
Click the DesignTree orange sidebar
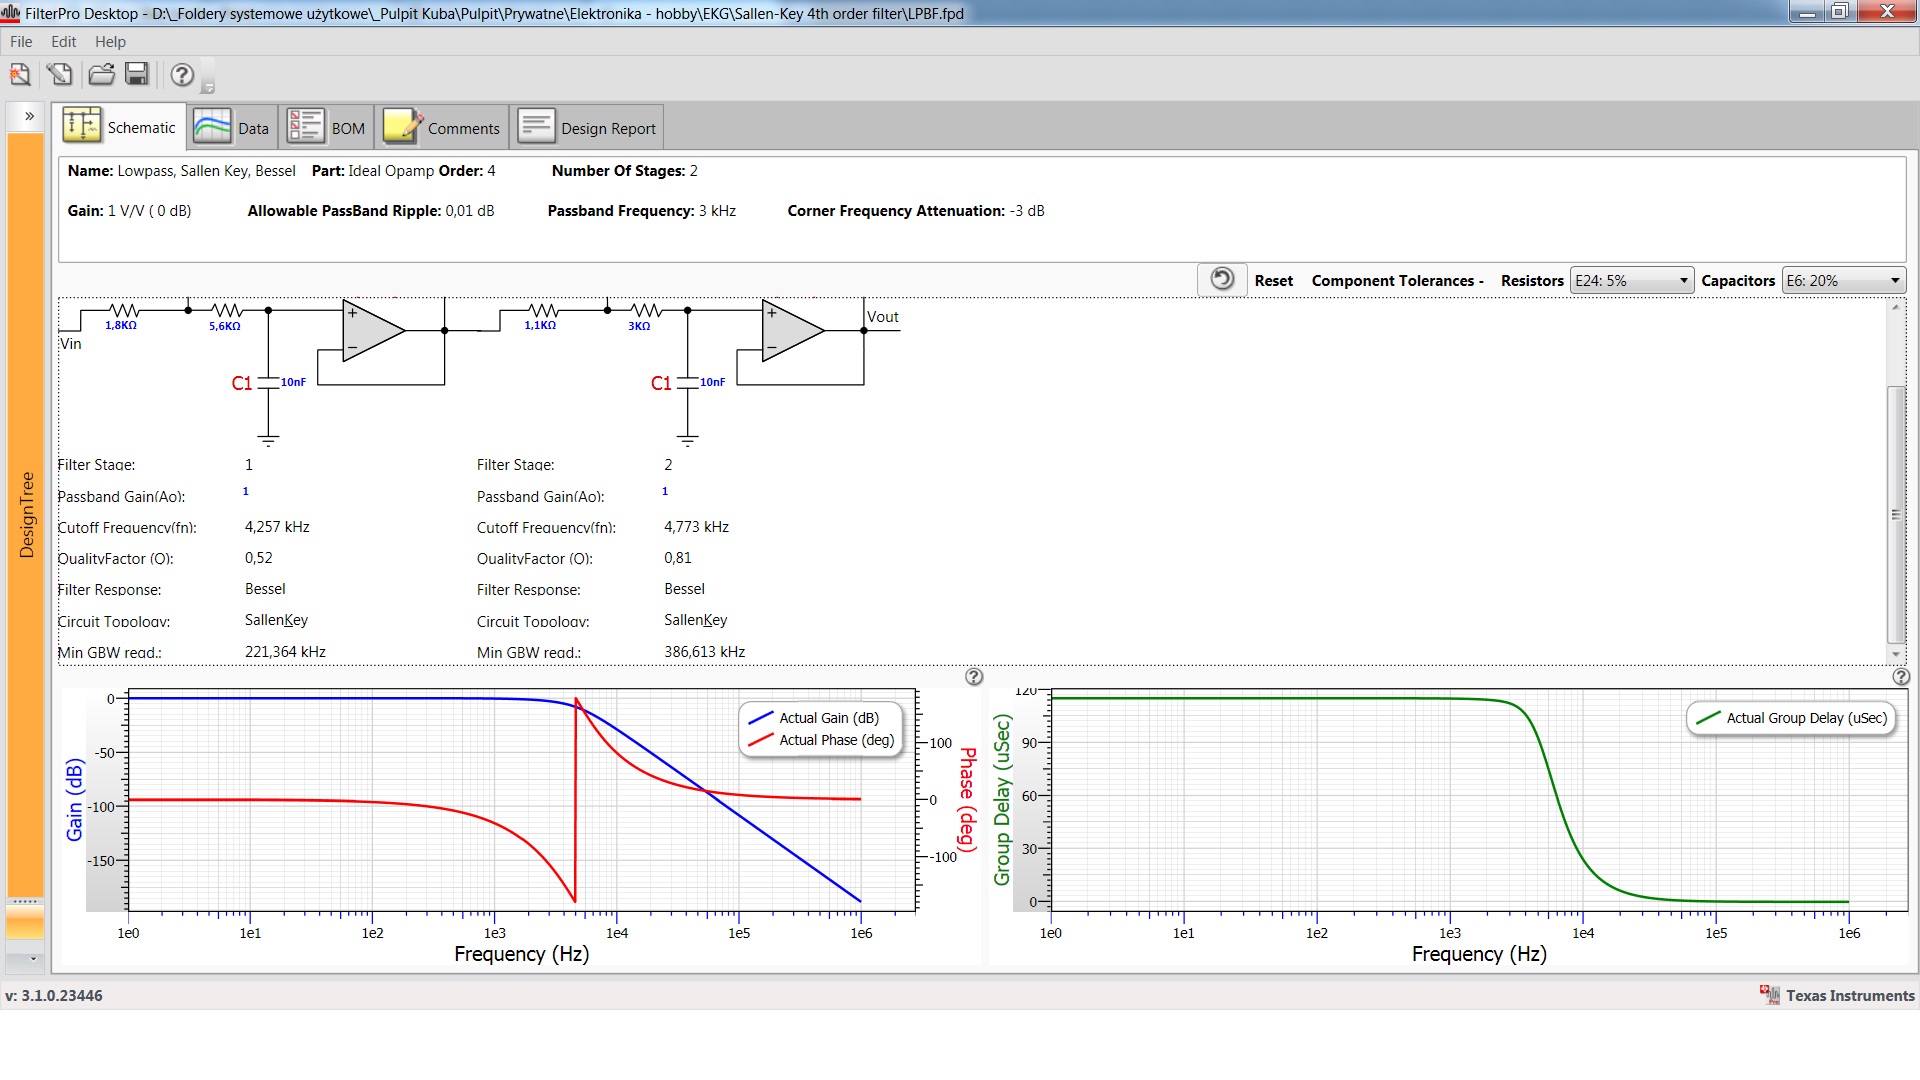tap(26, 515)
